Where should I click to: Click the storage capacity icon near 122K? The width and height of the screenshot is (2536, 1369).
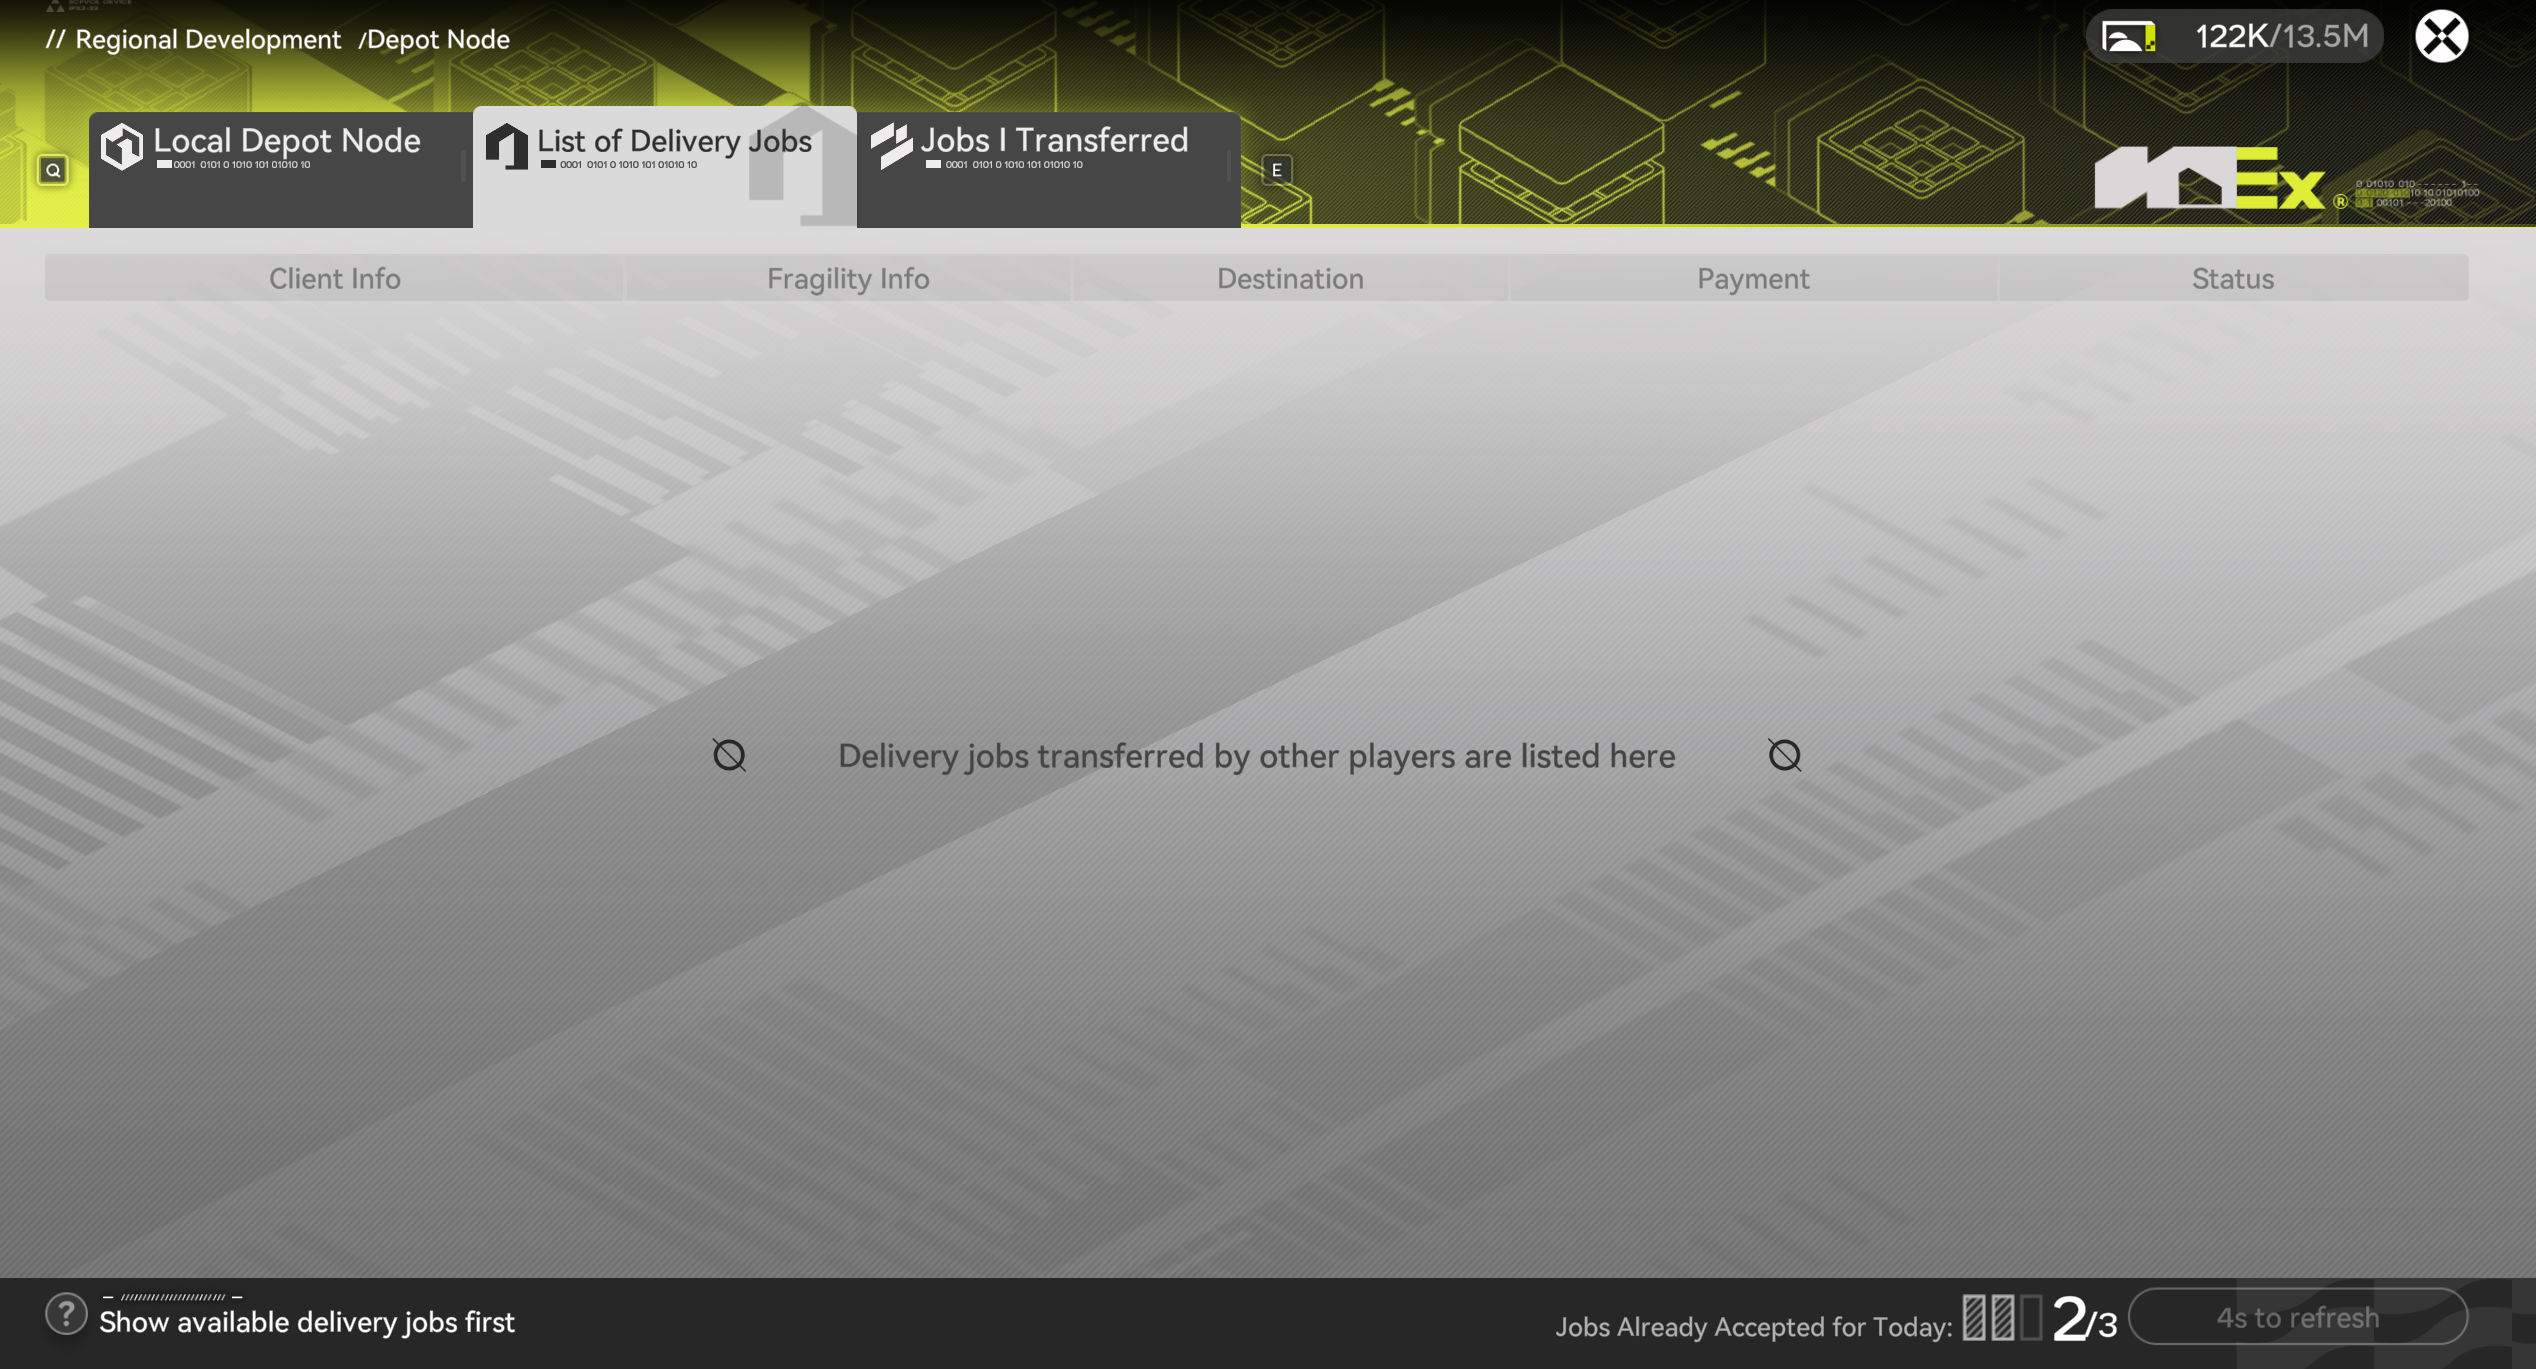(x=2128, y=37)
